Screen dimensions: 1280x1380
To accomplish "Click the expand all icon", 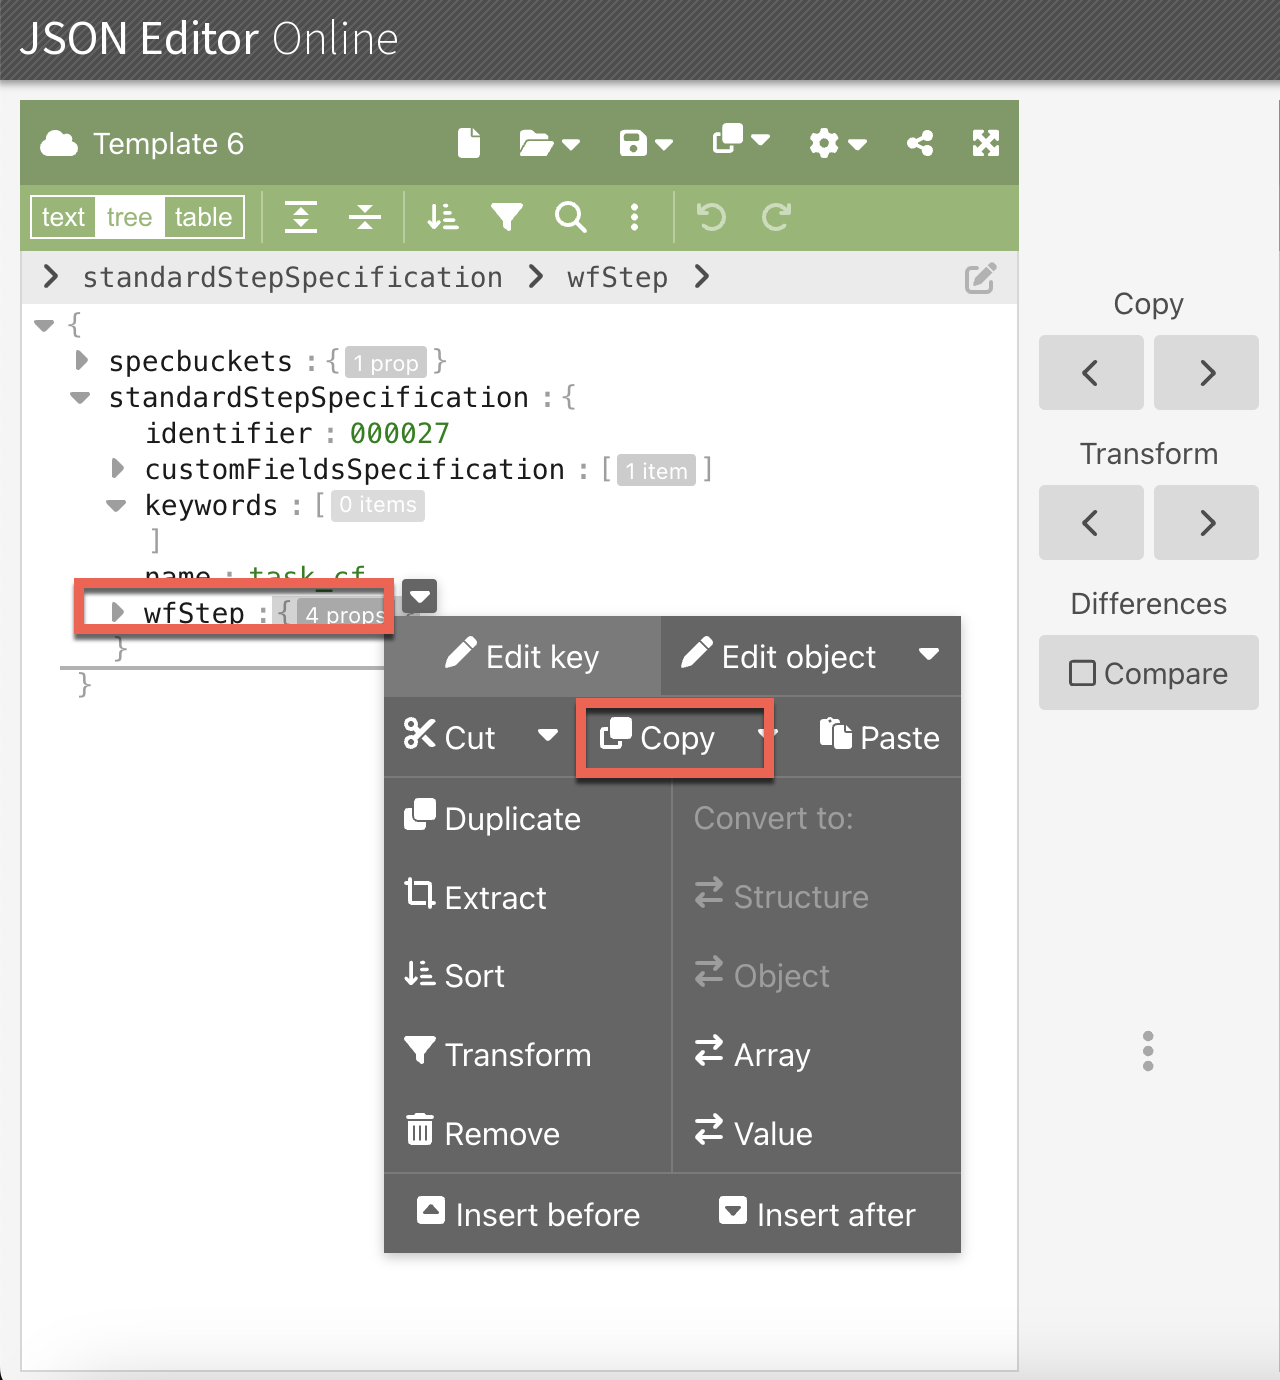I will [301, 217].
